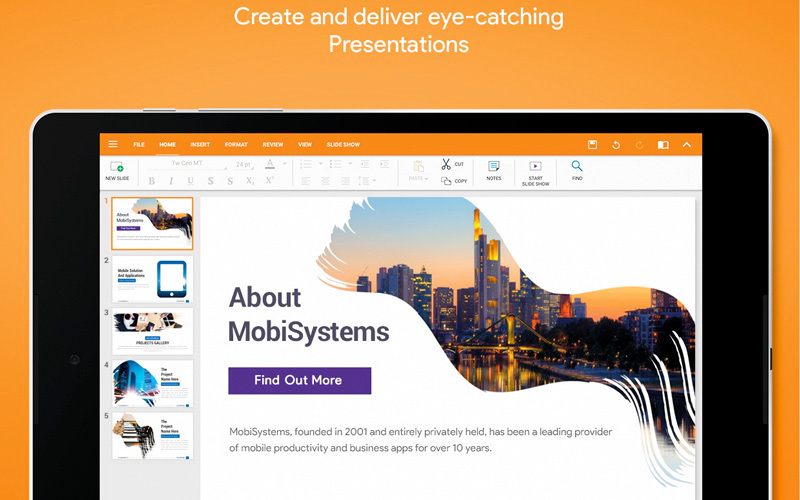Viewport: 800px width, 500px height.
Task: Click the Undo arrow
Action: point(616,145)
